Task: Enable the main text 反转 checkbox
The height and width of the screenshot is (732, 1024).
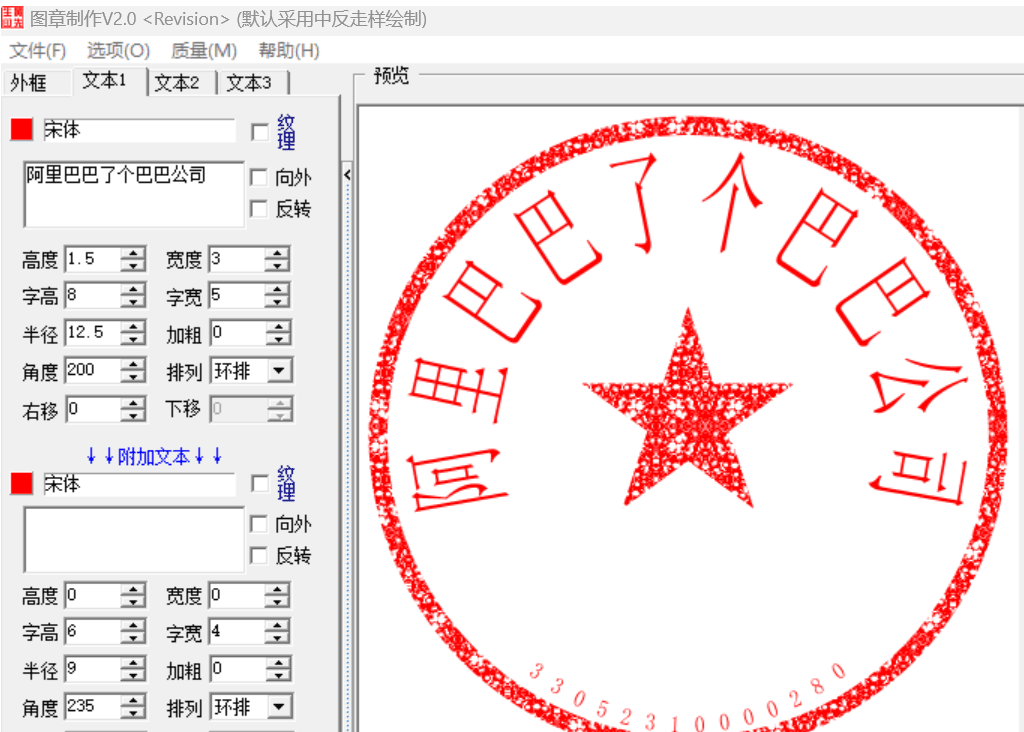Action: pos(259,209)
